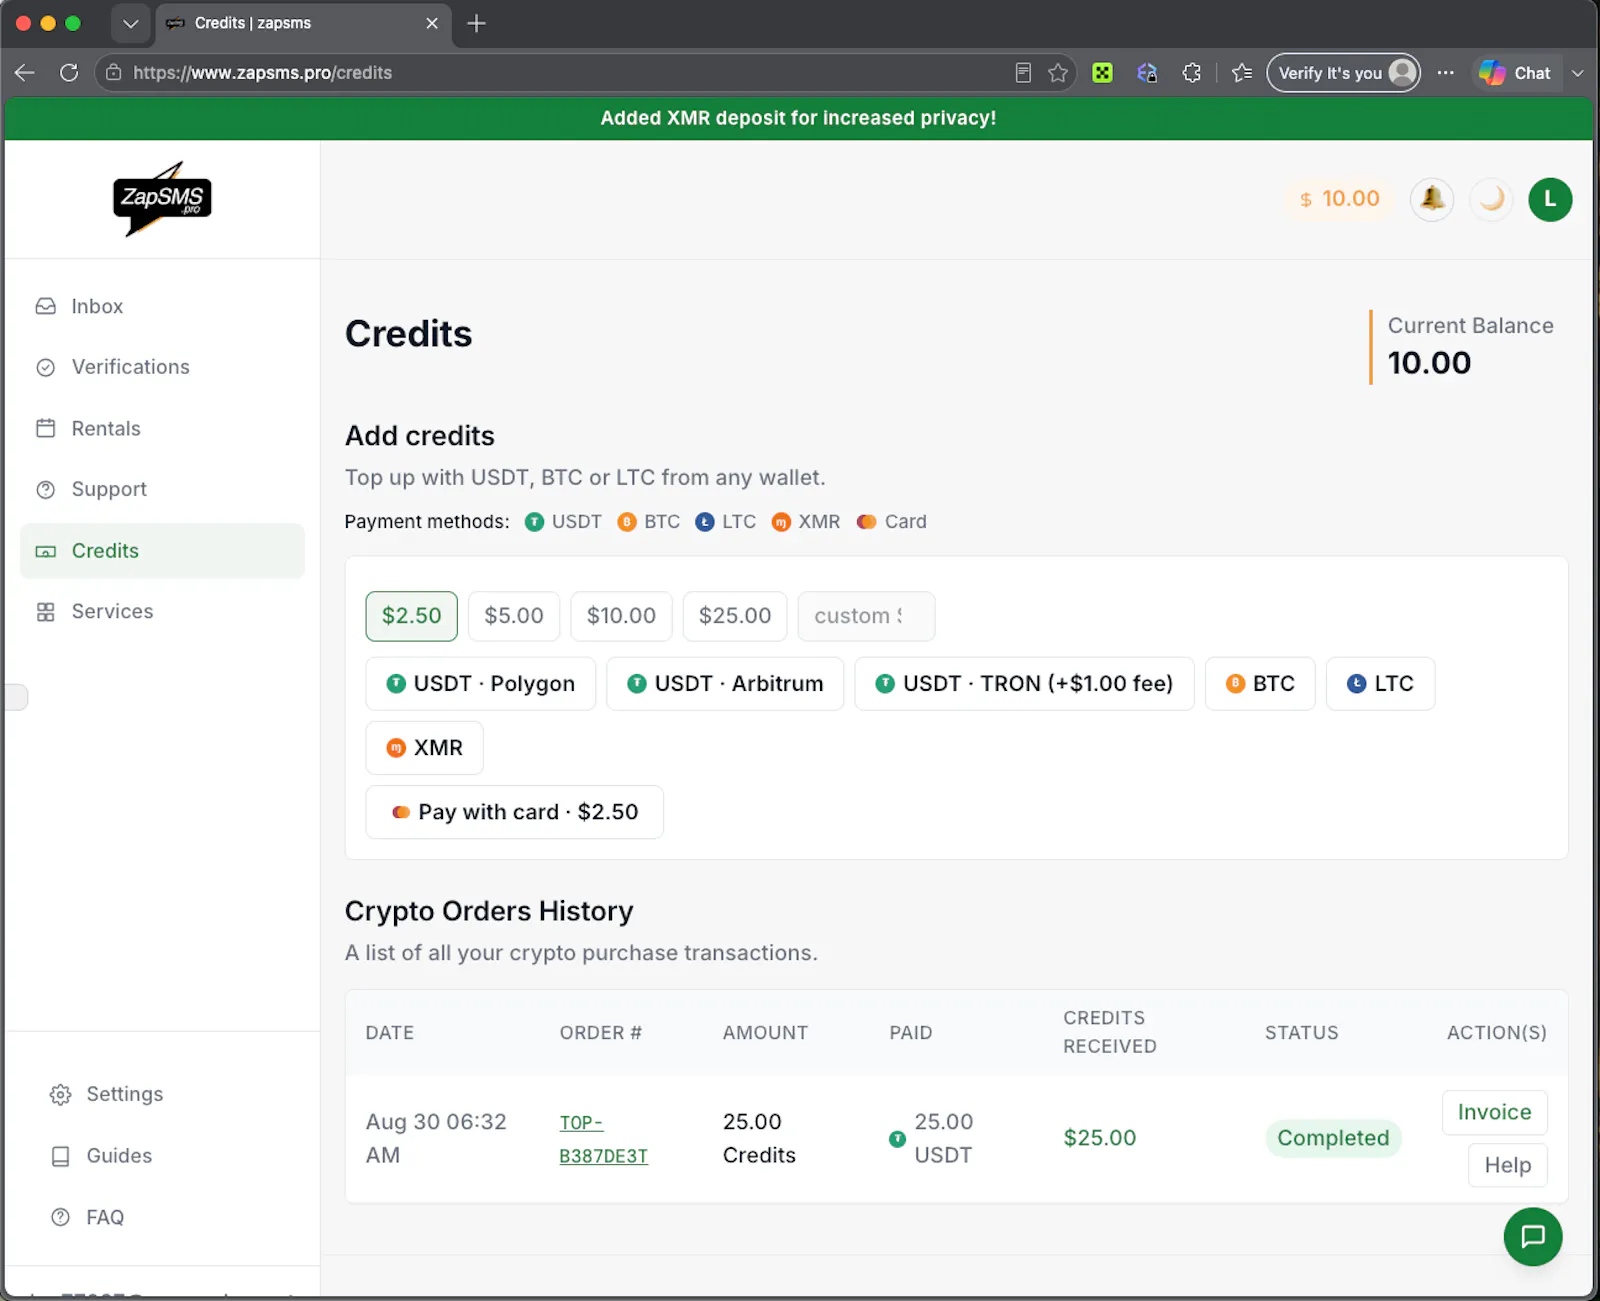Choose BTC payment button
Viewport: 1600px width, 1301px height.
(1260, 684)
